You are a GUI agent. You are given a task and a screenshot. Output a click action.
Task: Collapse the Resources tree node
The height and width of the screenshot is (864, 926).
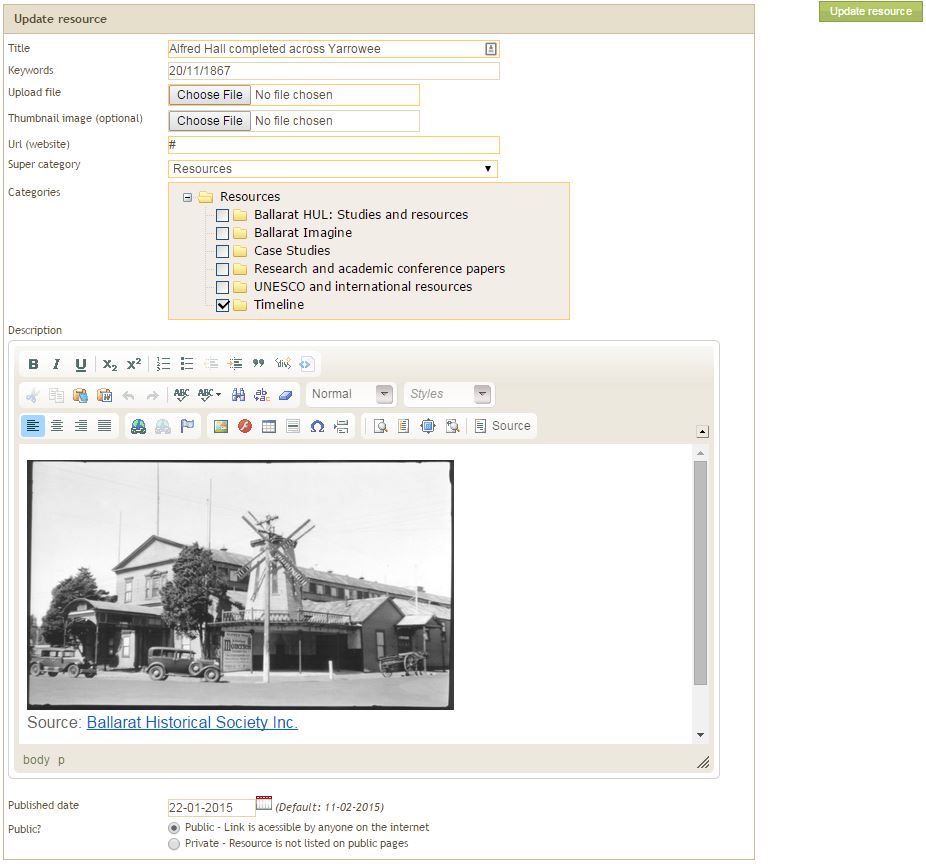(187, 197)
